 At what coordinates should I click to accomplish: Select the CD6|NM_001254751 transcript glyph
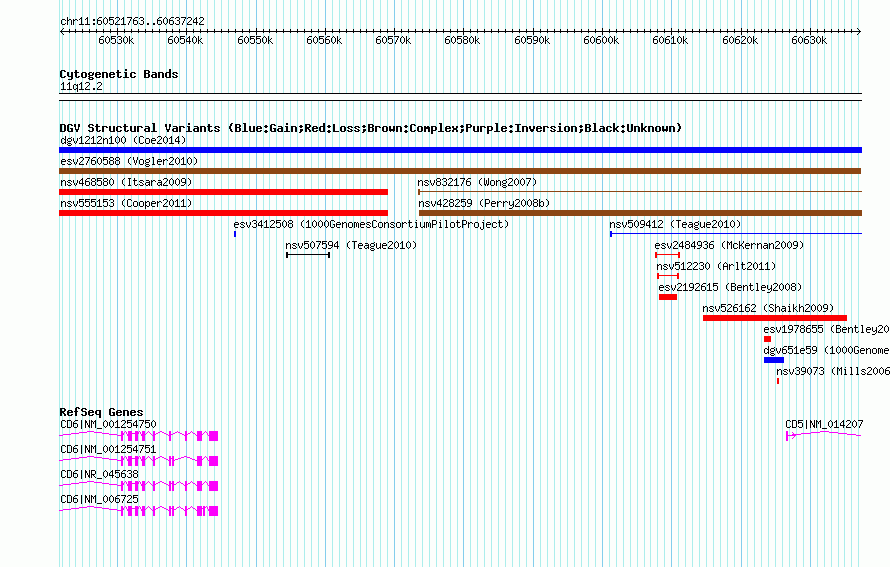coord(138,461)
